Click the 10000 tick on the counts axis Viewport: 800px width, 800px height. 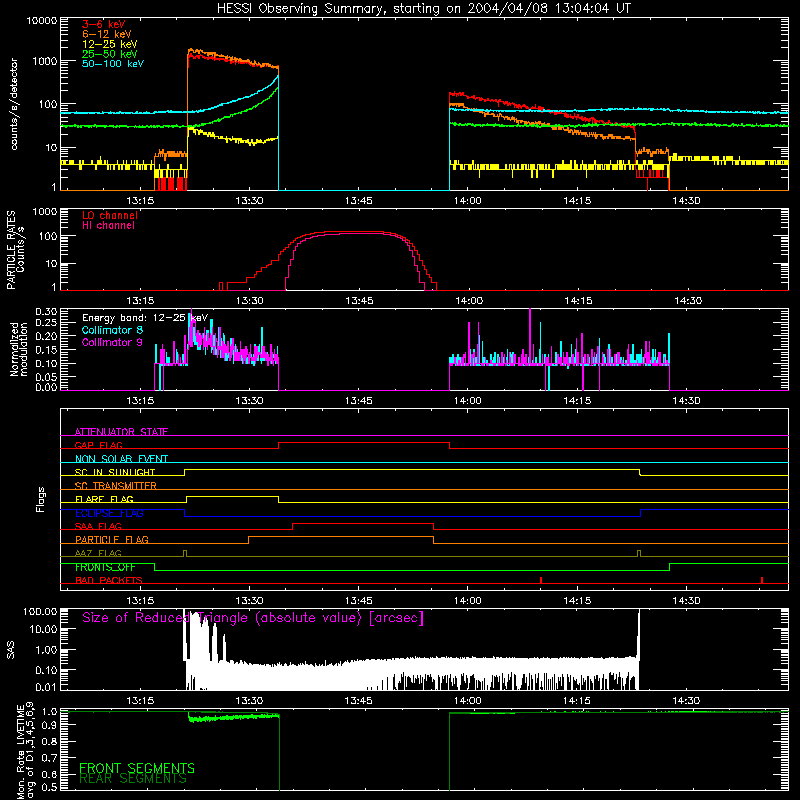42,21
